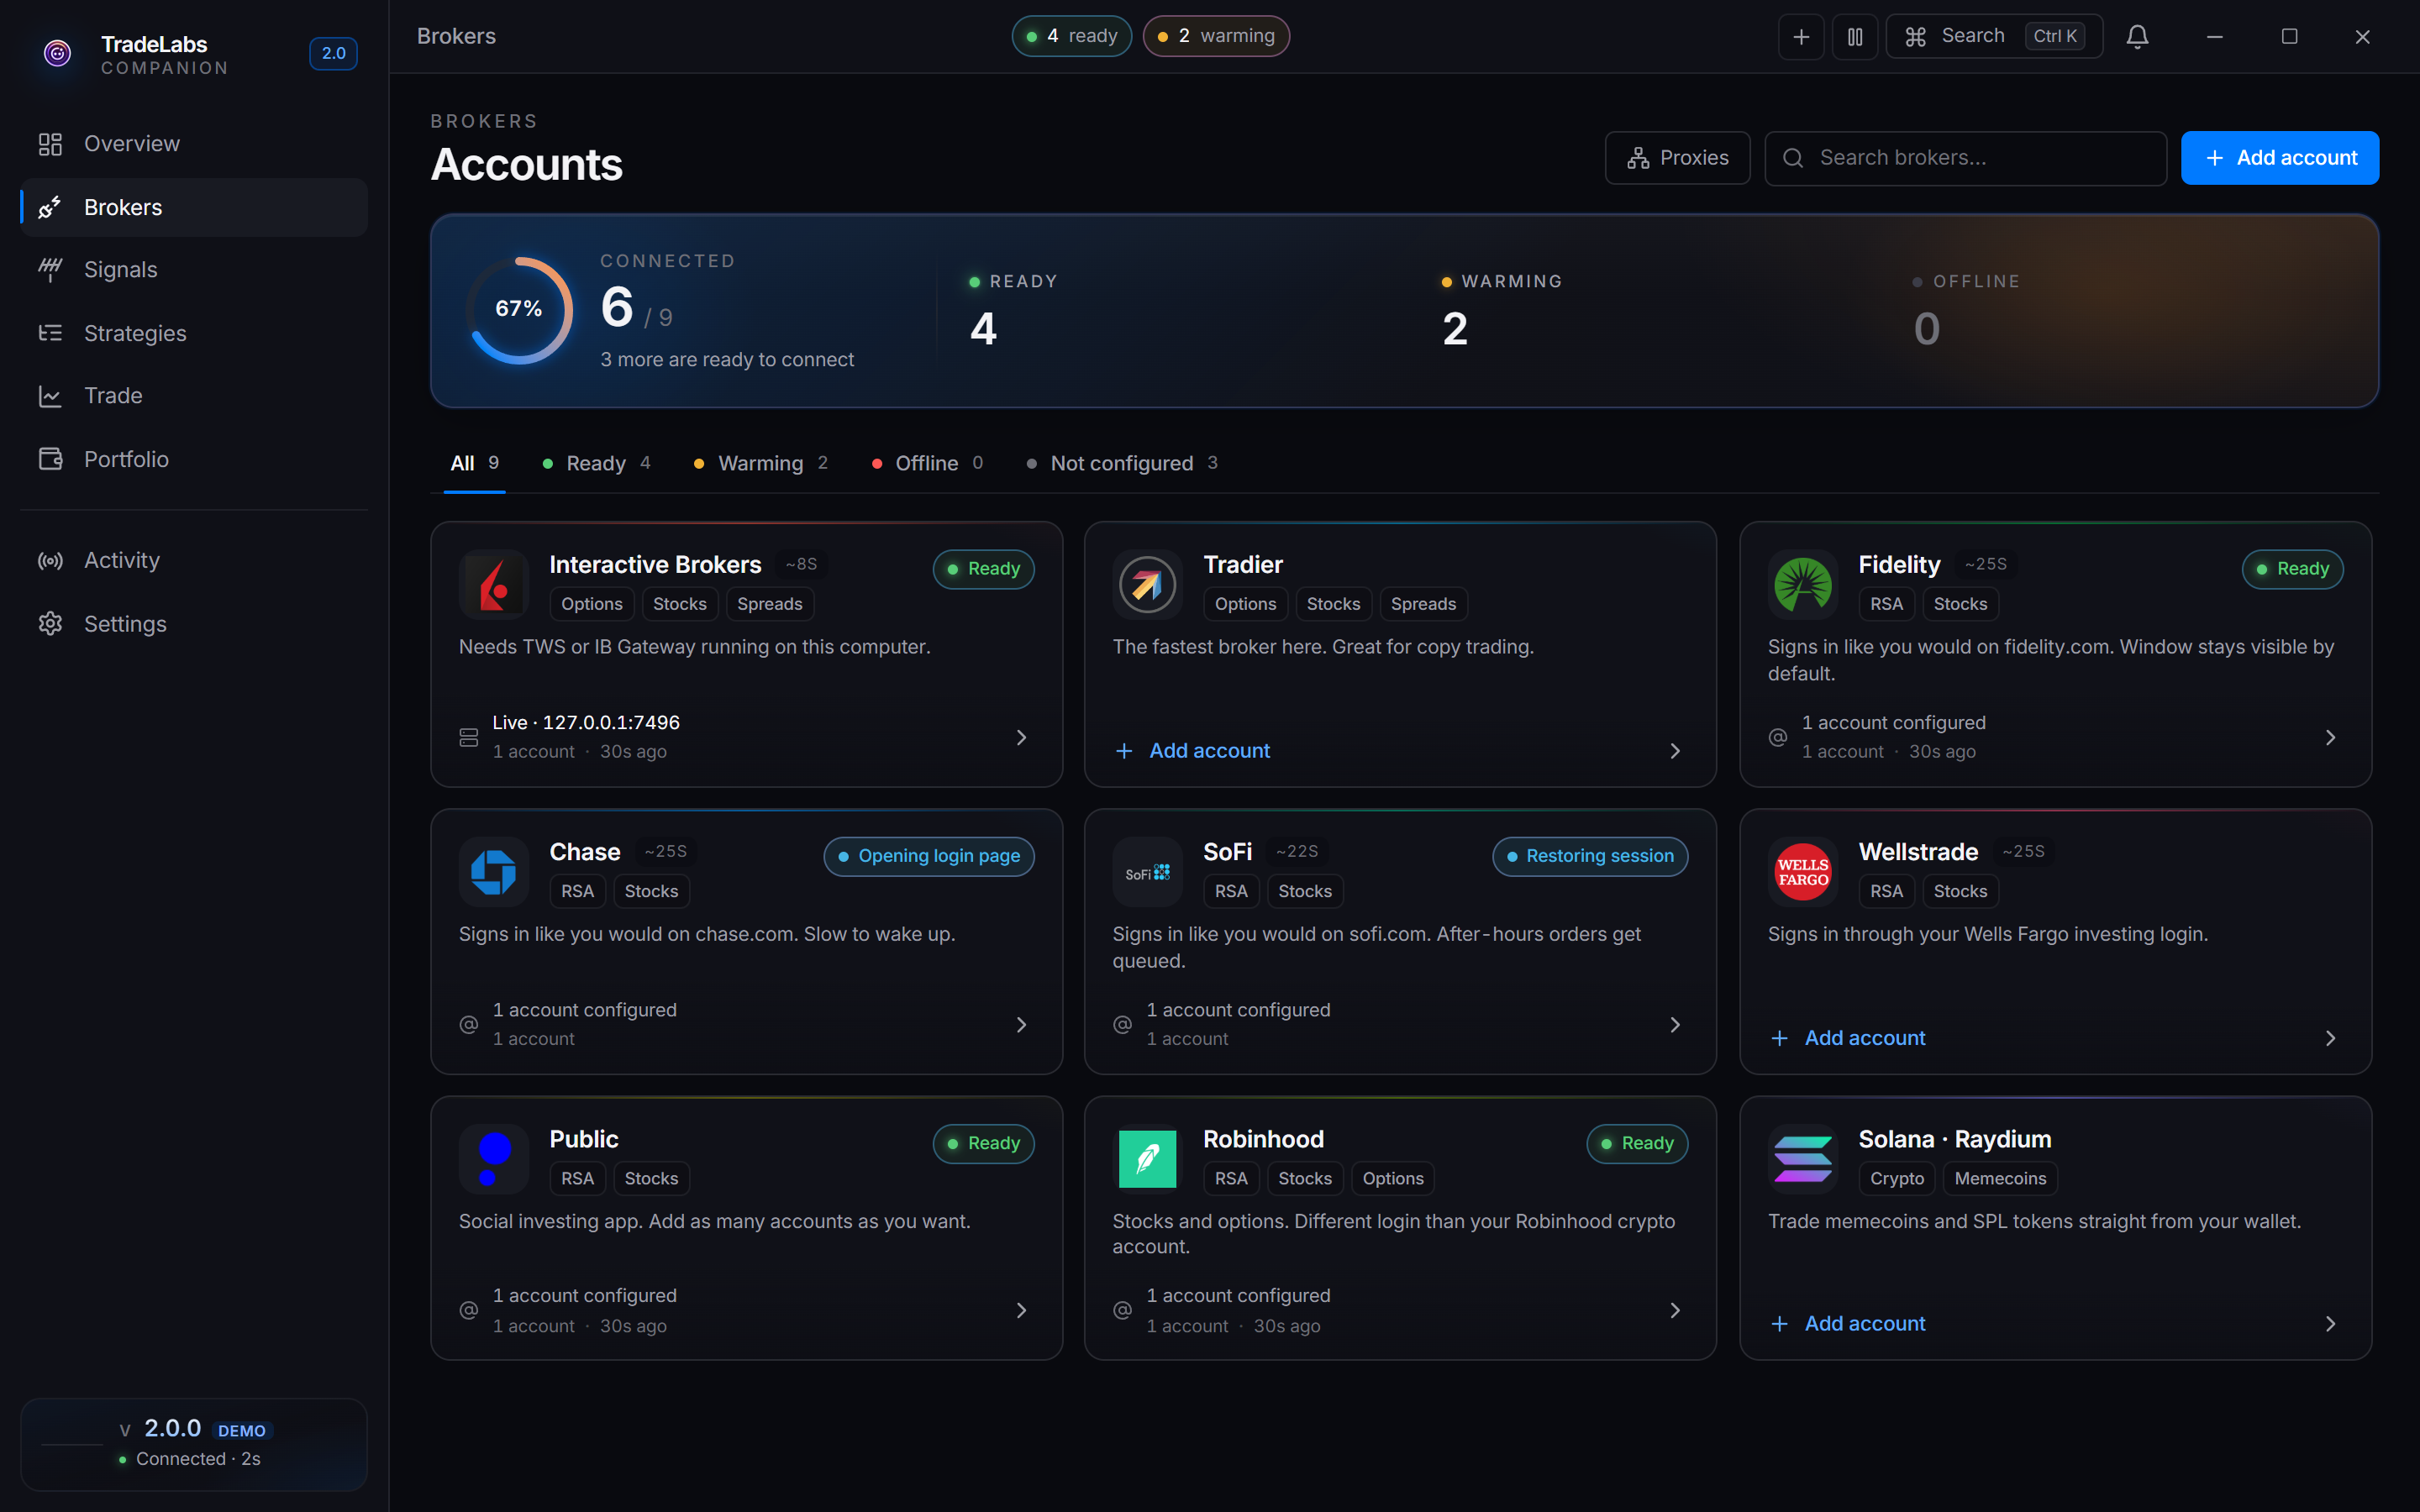Image resolution: width=2420 pixels, height=1512 pixels.
Task: Click the Strategies list icon in sidebar
Action: 50,333
